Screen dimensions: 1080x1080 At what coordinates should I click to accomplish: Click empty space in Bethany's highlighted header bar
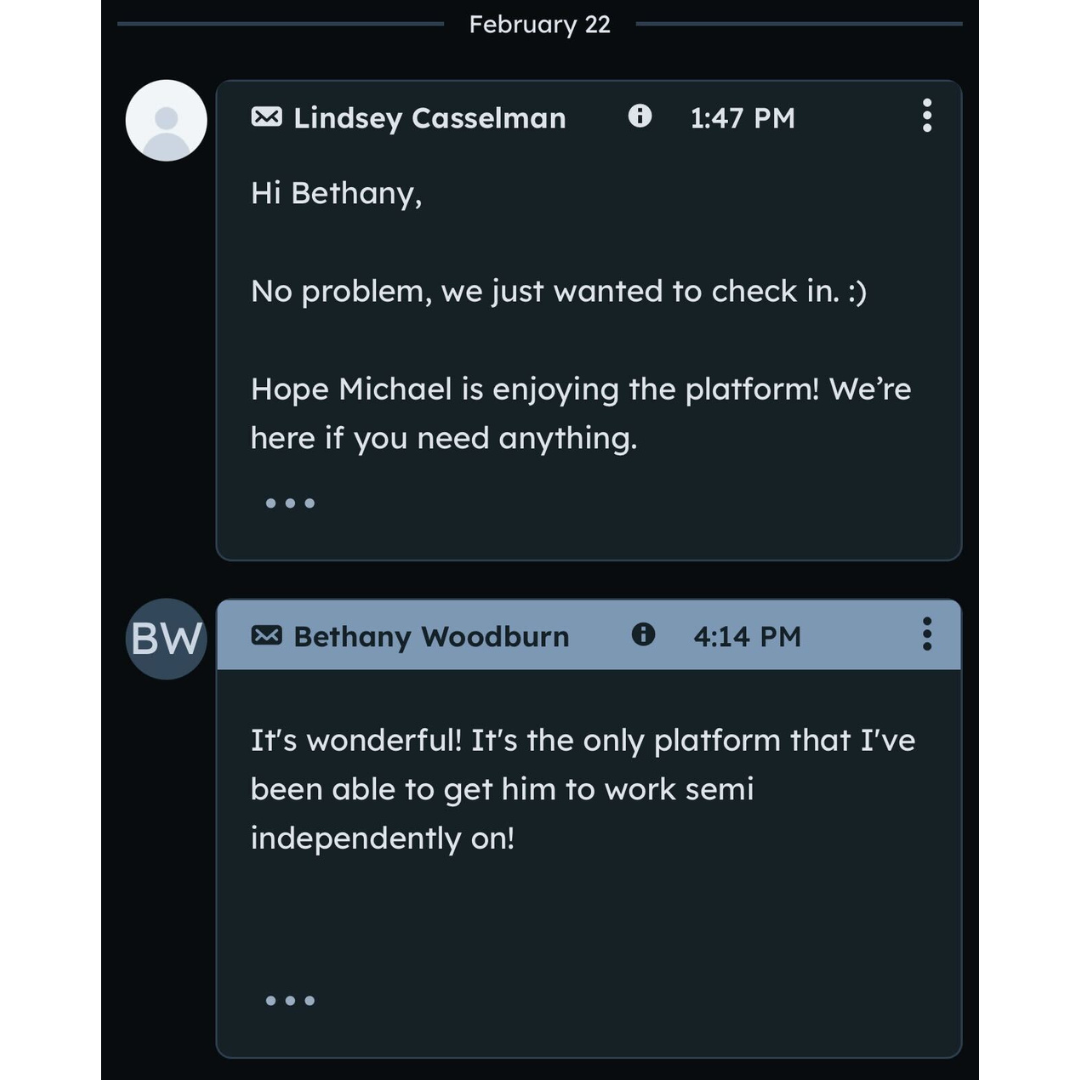coord(860,635)
